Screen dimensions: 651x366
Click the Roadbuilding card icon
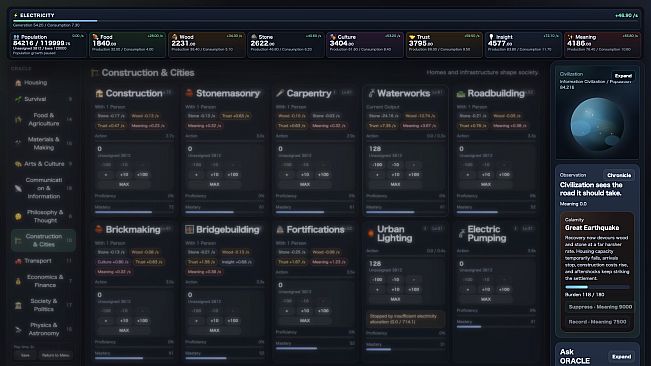click(x=461, y=94)
